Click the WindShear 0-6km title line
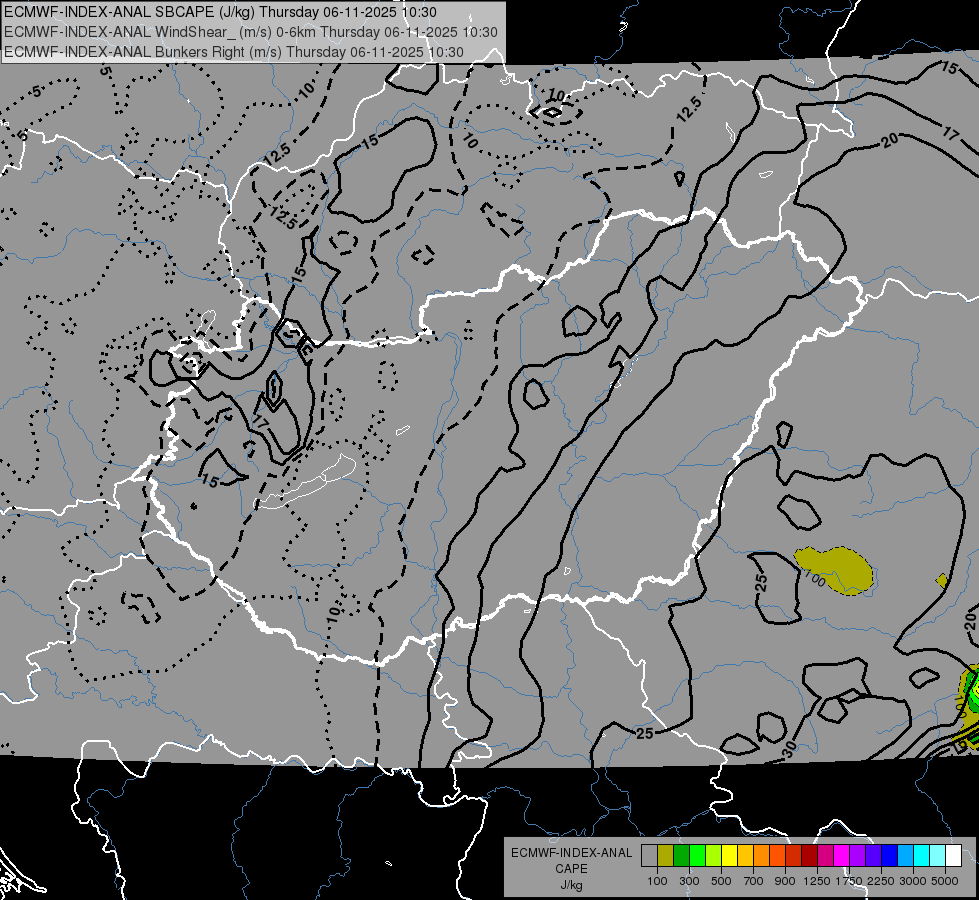 (x=251, y=32)
